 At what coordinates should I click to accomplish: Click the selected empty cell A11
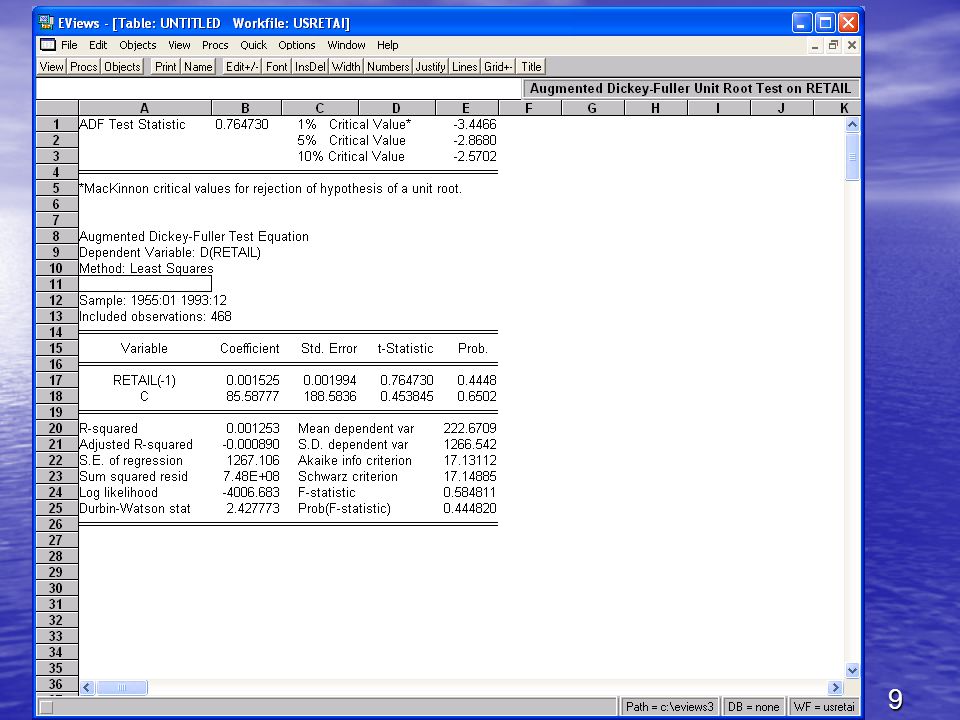tap(145, 284)
